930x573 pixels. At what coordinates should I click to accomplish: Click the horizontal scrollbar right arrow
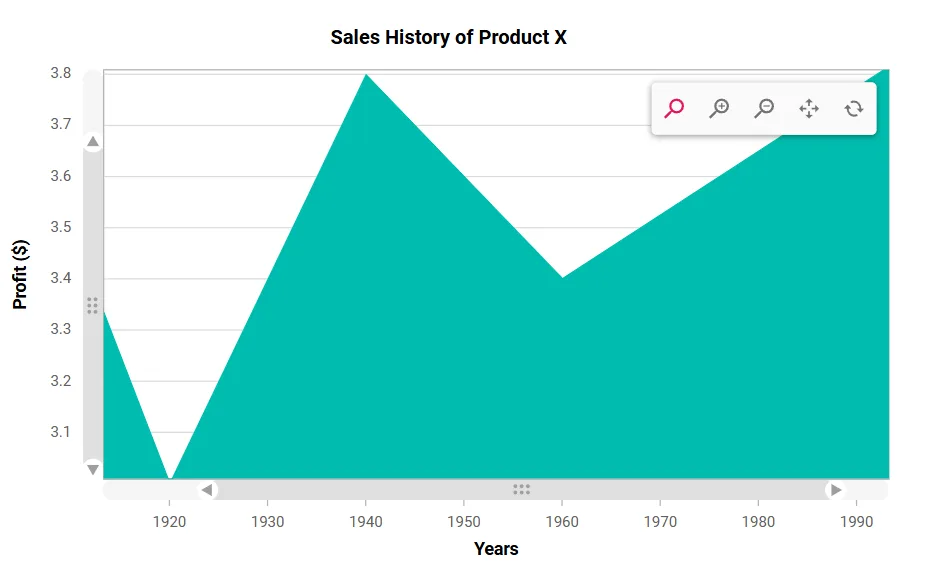point(836,490)
